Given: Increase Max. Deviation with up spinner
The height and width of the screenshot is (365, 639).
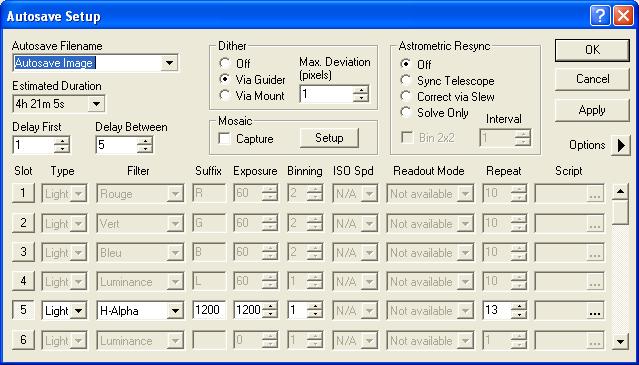Looking at the screenshot, I should click(361, 90).
